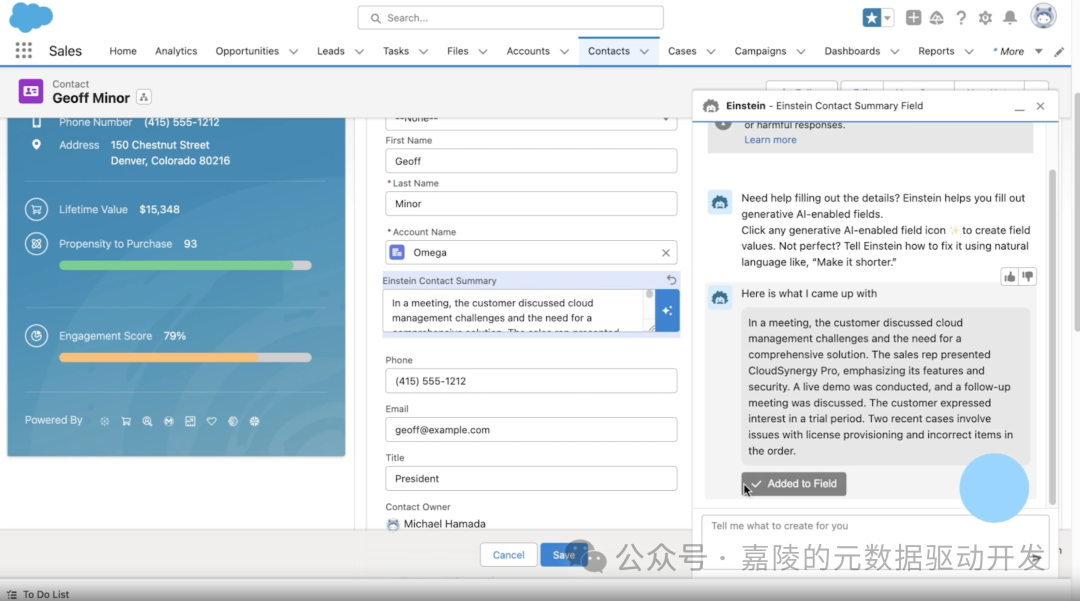
Task: Open the More navigation menu
Action: 1017,52
